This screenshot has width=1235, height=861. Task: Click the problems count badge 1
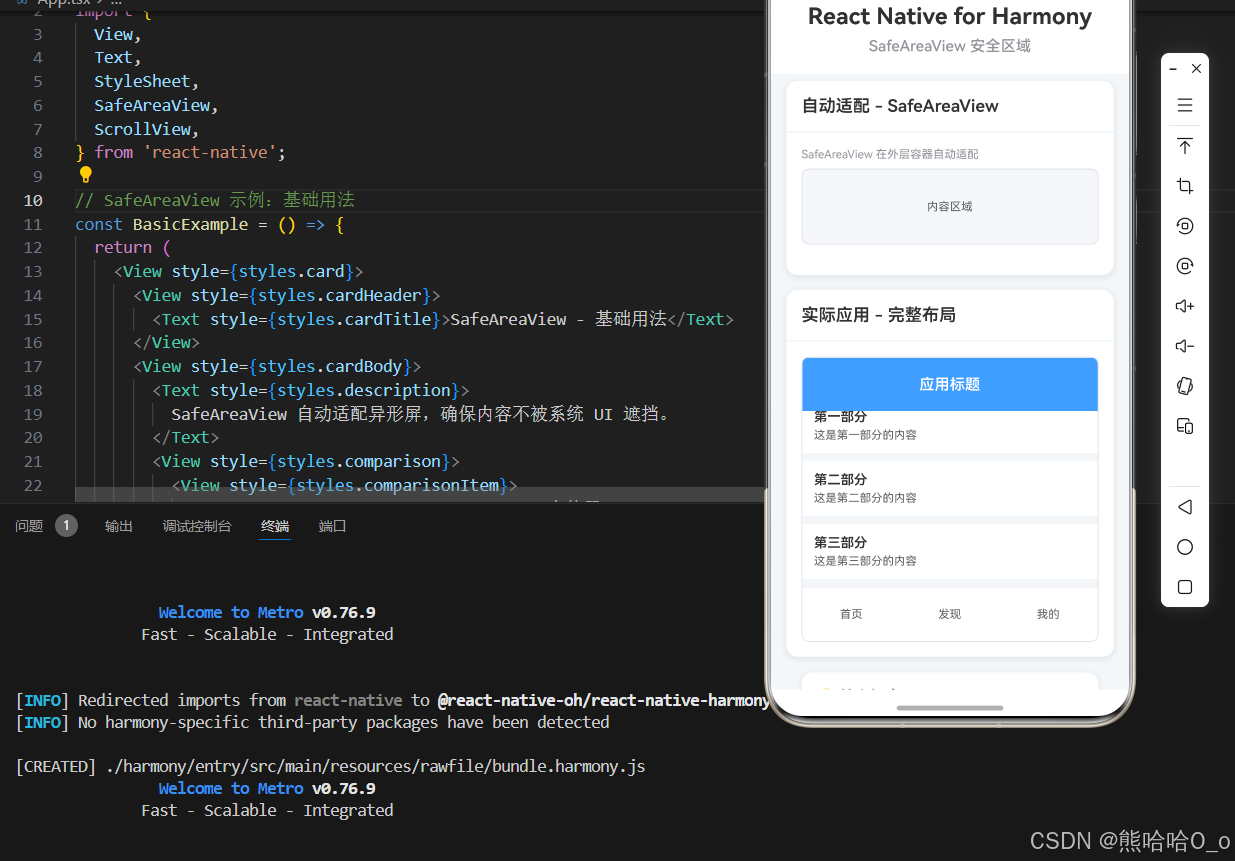click(x=66, y=526)
